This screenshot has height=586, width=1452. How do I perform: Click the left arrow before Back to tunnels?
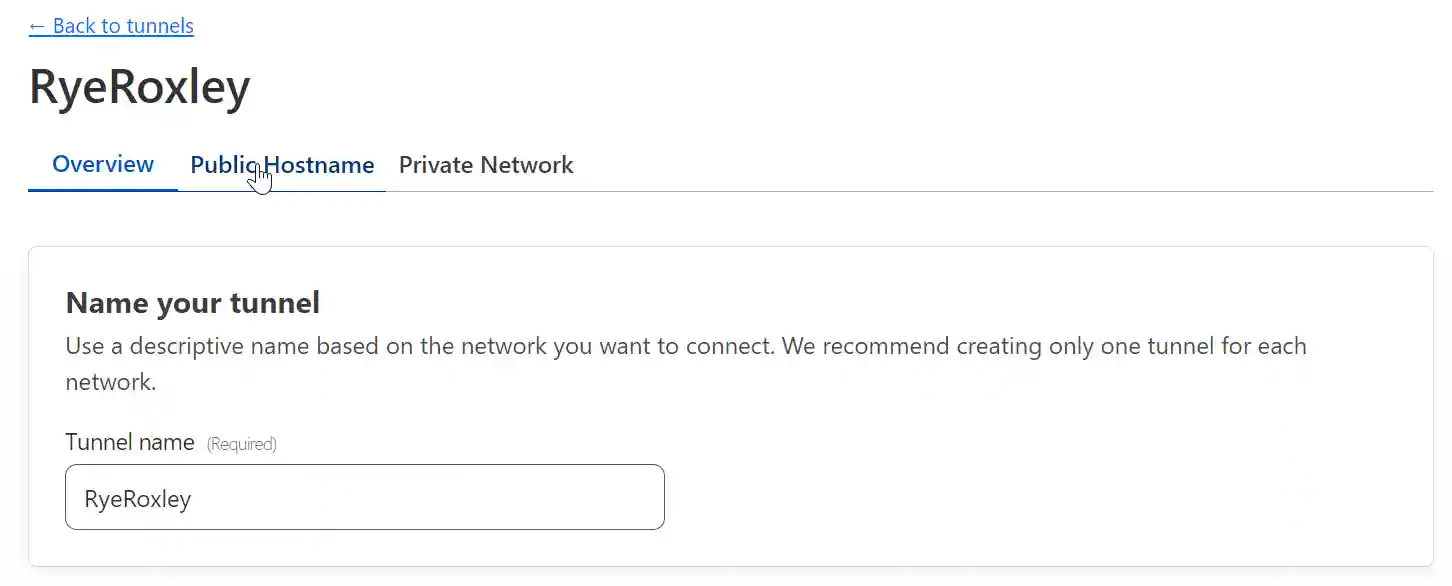tap(38, 26)
